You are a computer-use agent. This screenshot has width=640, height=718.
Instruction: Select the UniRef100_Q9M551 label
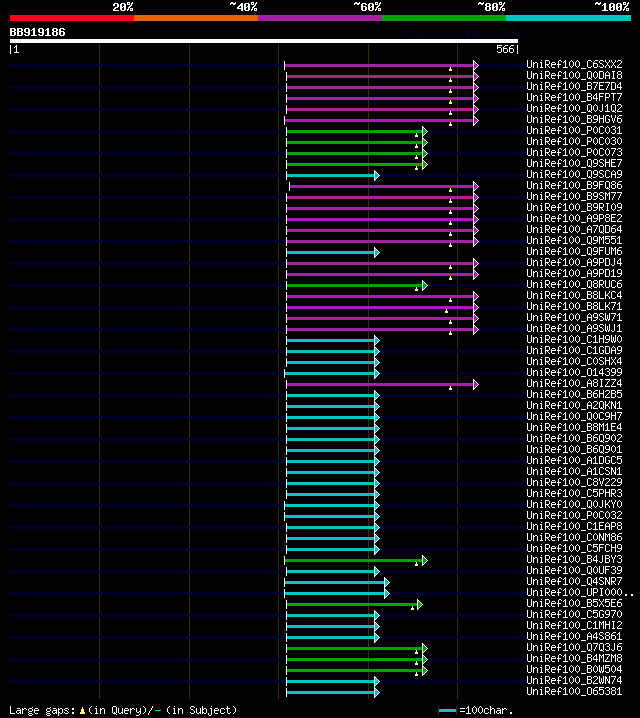point(574,240)
